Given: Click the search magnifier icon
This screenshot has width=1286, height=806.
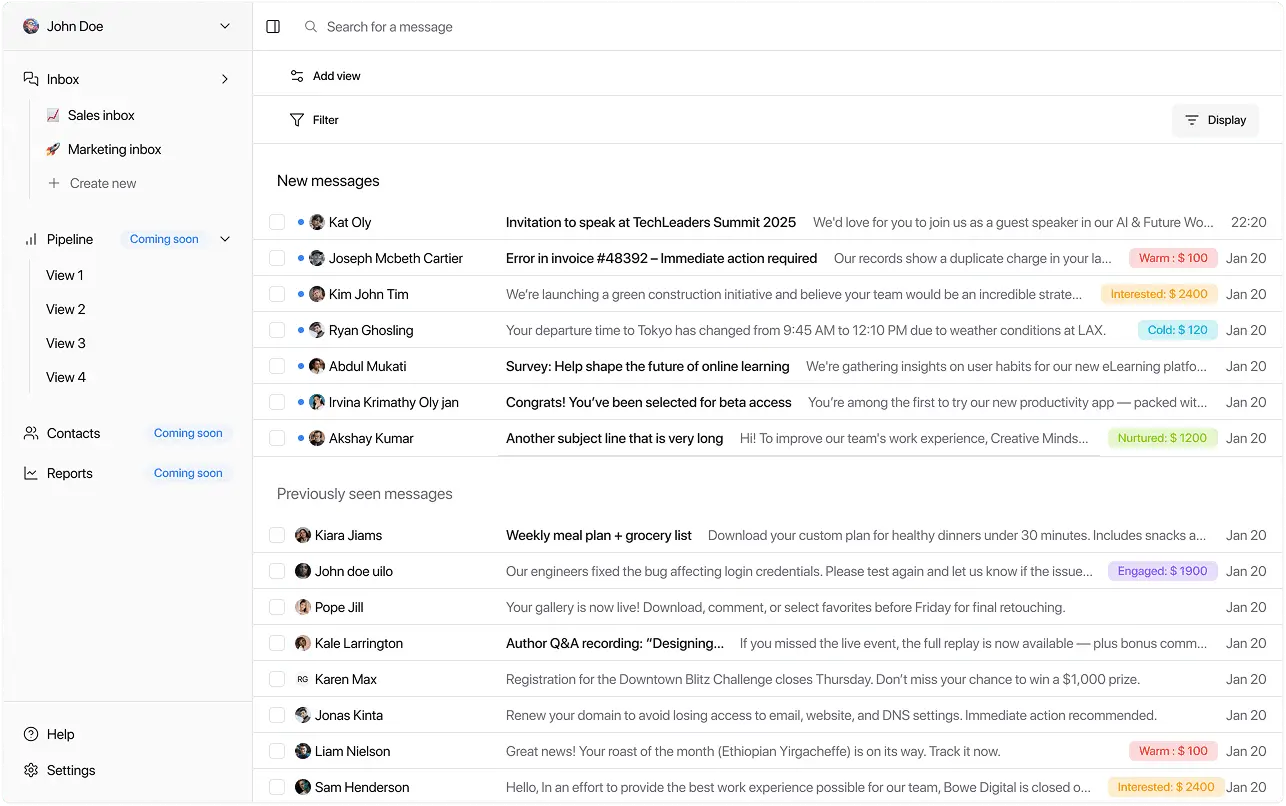Looking at the screenshot, I should pos(311,27).
